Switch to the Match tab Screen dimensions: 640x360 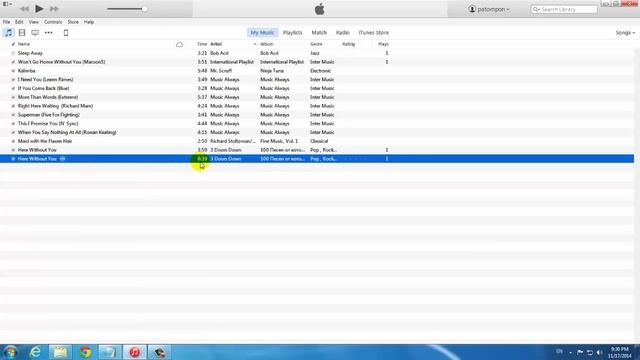[319, 33]
